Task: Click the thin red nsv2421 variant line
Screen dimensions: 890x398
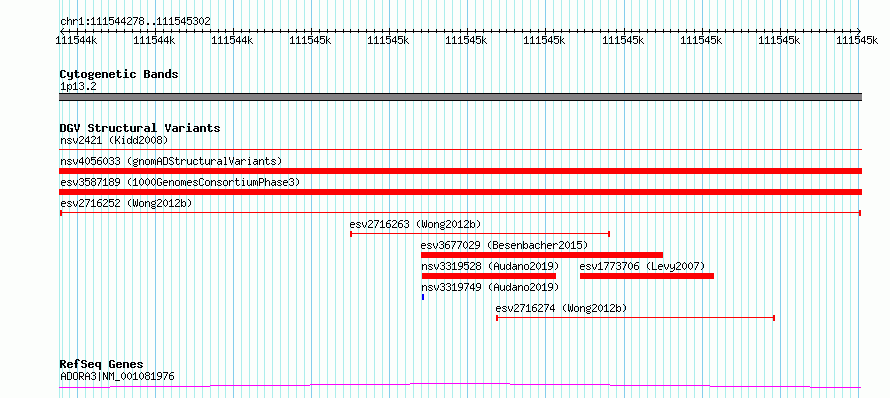Action: click(x=460, y=149)
